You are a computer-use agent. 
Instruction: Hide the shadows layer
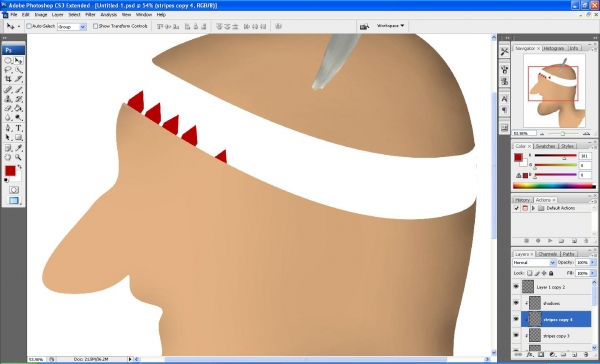pos(516,303)
